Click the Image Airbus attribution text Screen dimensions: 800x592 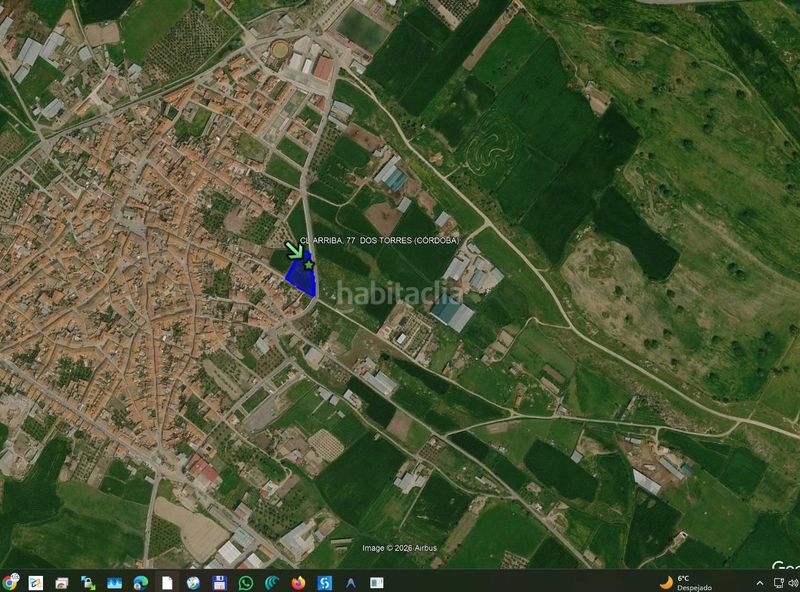399,548
